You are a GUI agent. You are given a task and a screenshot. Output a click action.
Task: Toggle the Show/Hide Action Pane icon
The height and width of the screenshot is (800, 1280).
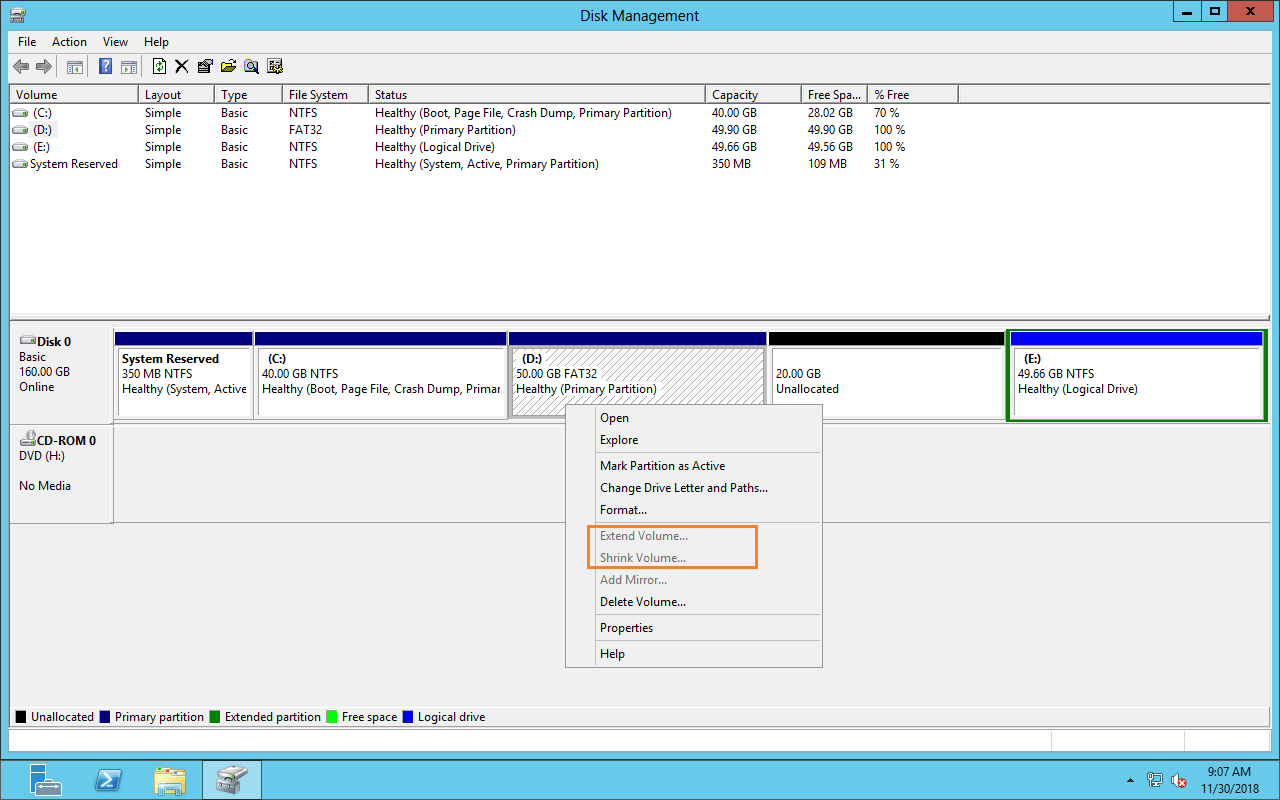[x=129, y=67]
